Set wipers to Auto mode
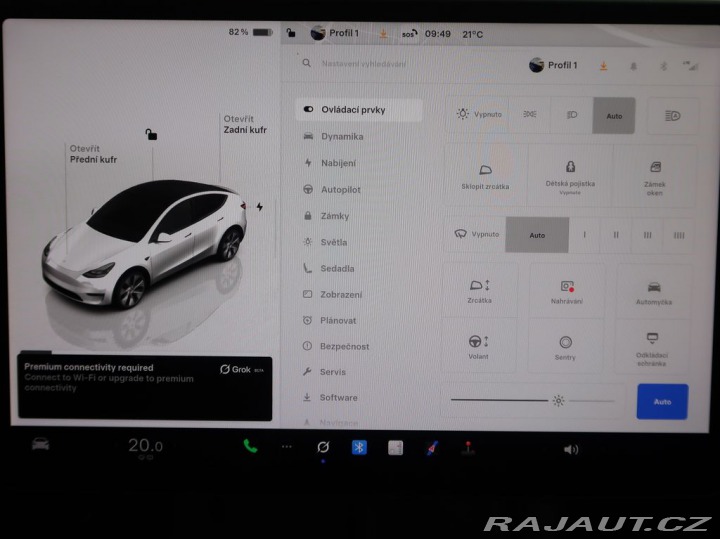720x539 pixels. (537, 235)
